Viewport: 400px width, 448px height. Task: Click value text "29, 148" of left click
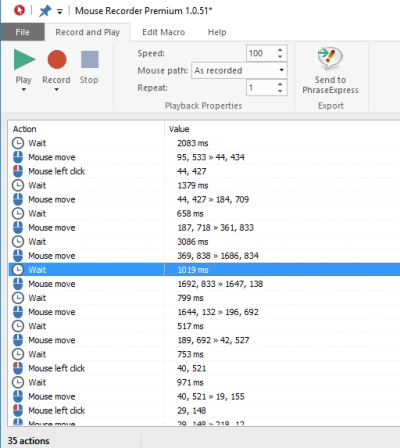click(192, 410)
